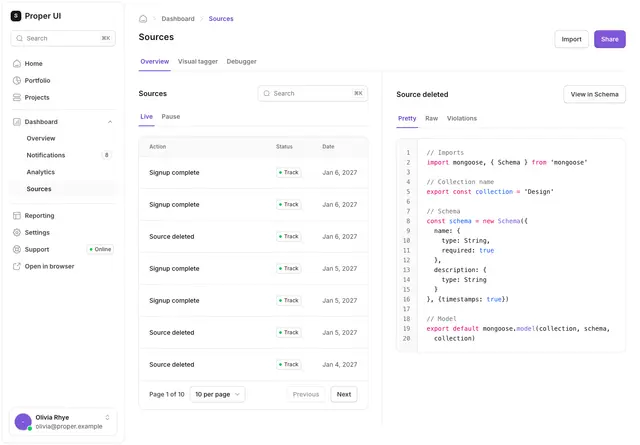Expand the Olivia Rhye account switcher
This screenshot has height=445, width=640.
pyautogui.click(x=107, y=417)
